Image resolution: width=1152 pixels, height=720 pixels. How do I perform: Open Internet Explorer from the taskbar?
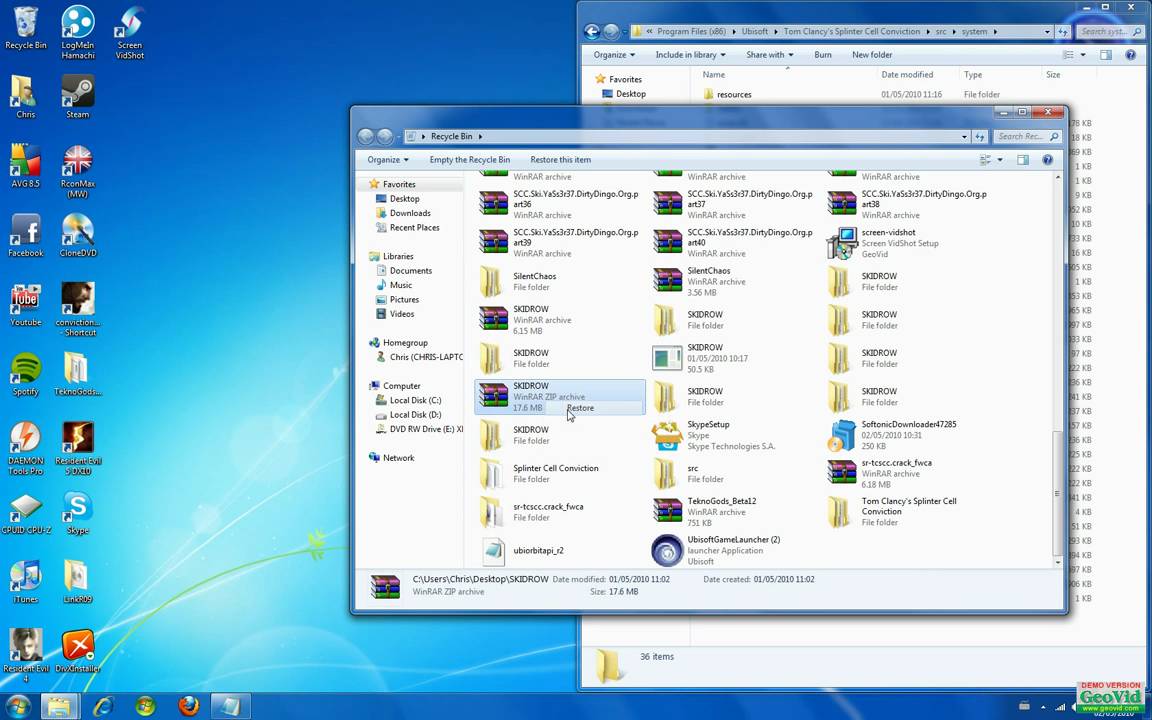104,706
